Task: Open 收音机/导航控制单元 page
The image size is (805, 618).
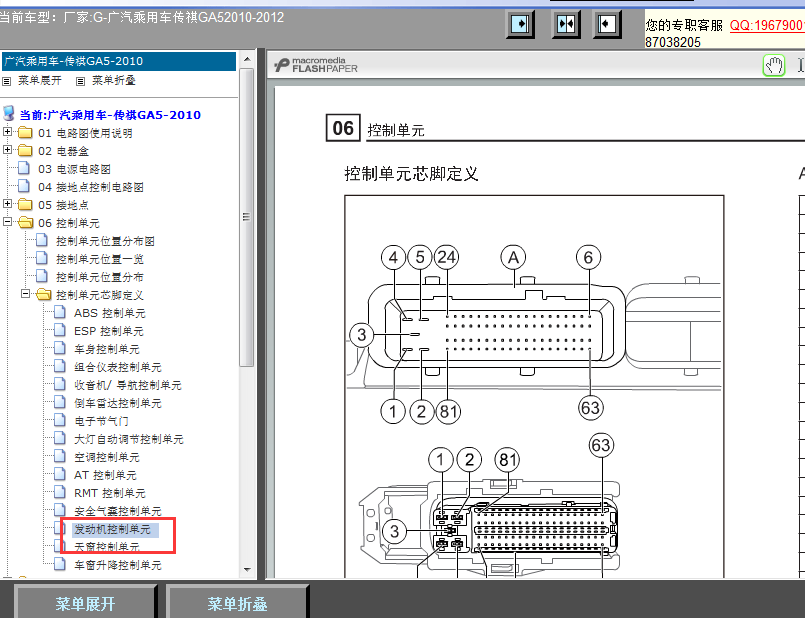Action: click(x=128, y=385)
